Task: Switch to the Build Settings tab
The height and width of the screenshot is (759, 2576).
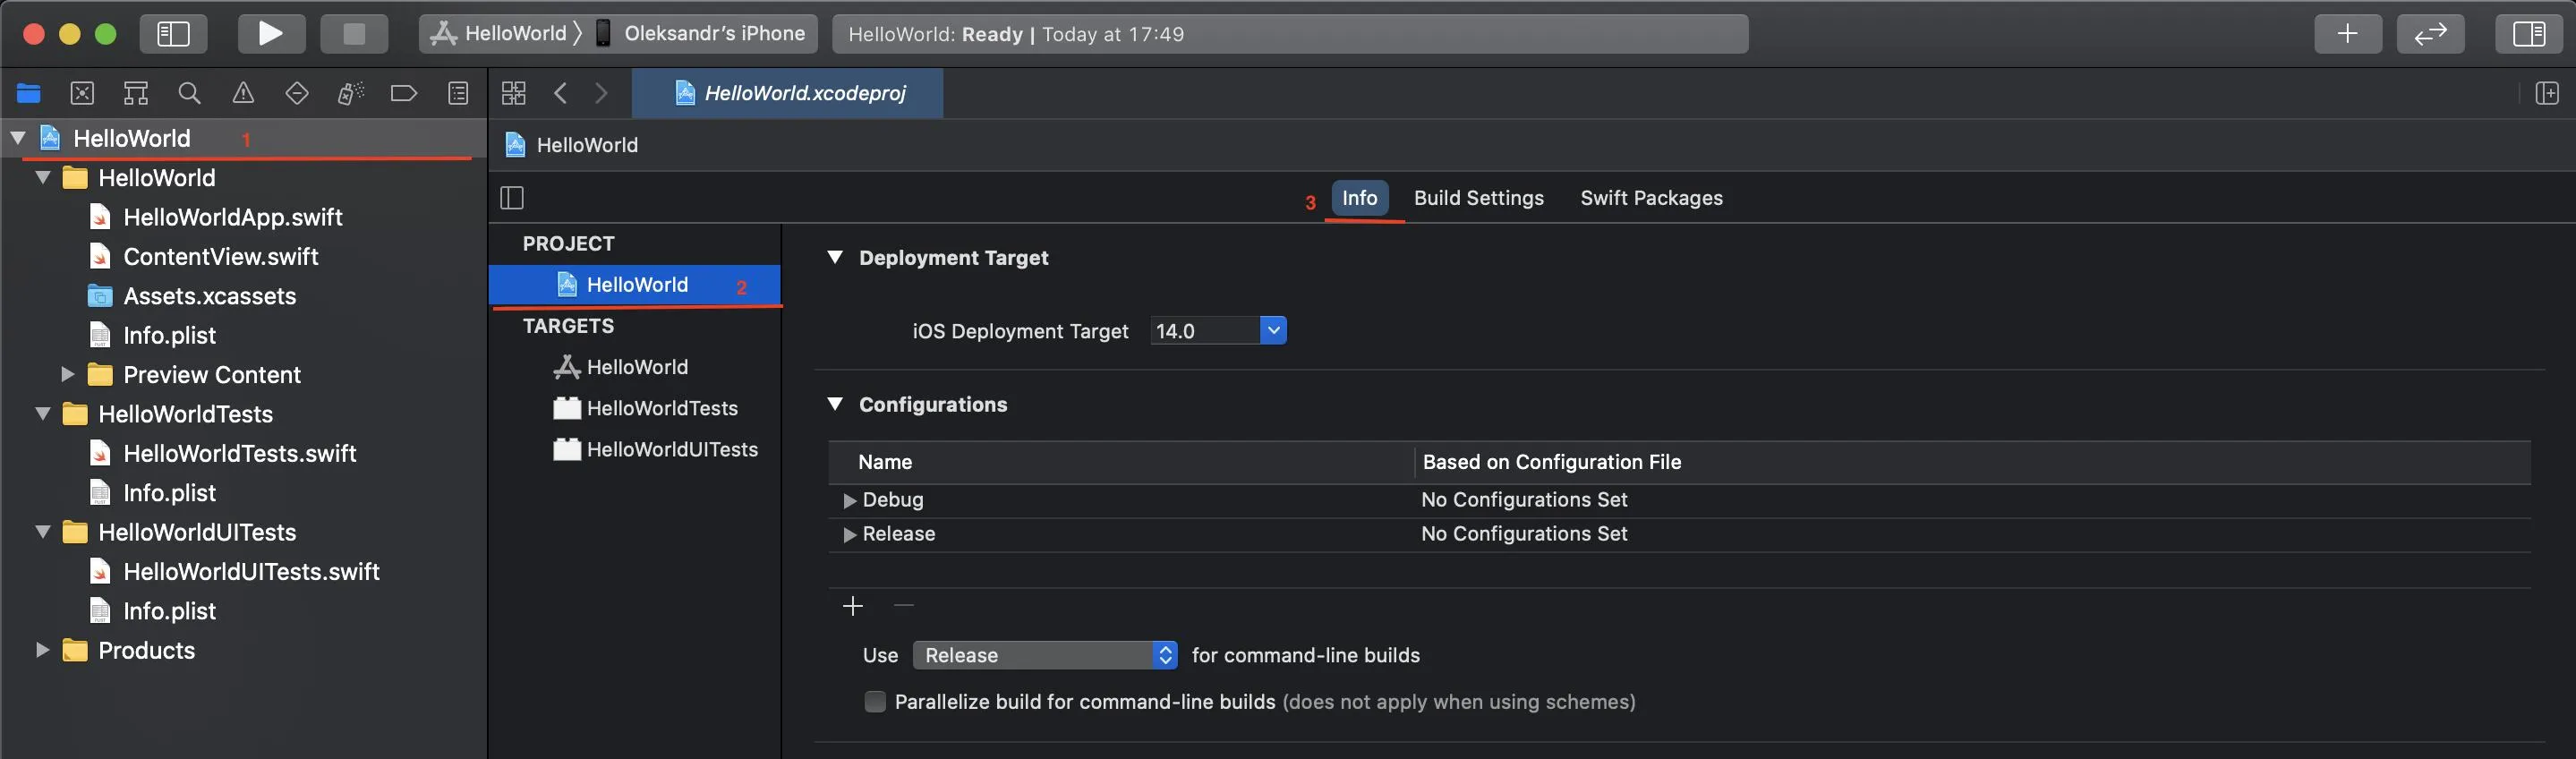Action: pyautogui.click(x=1478, y=198)
